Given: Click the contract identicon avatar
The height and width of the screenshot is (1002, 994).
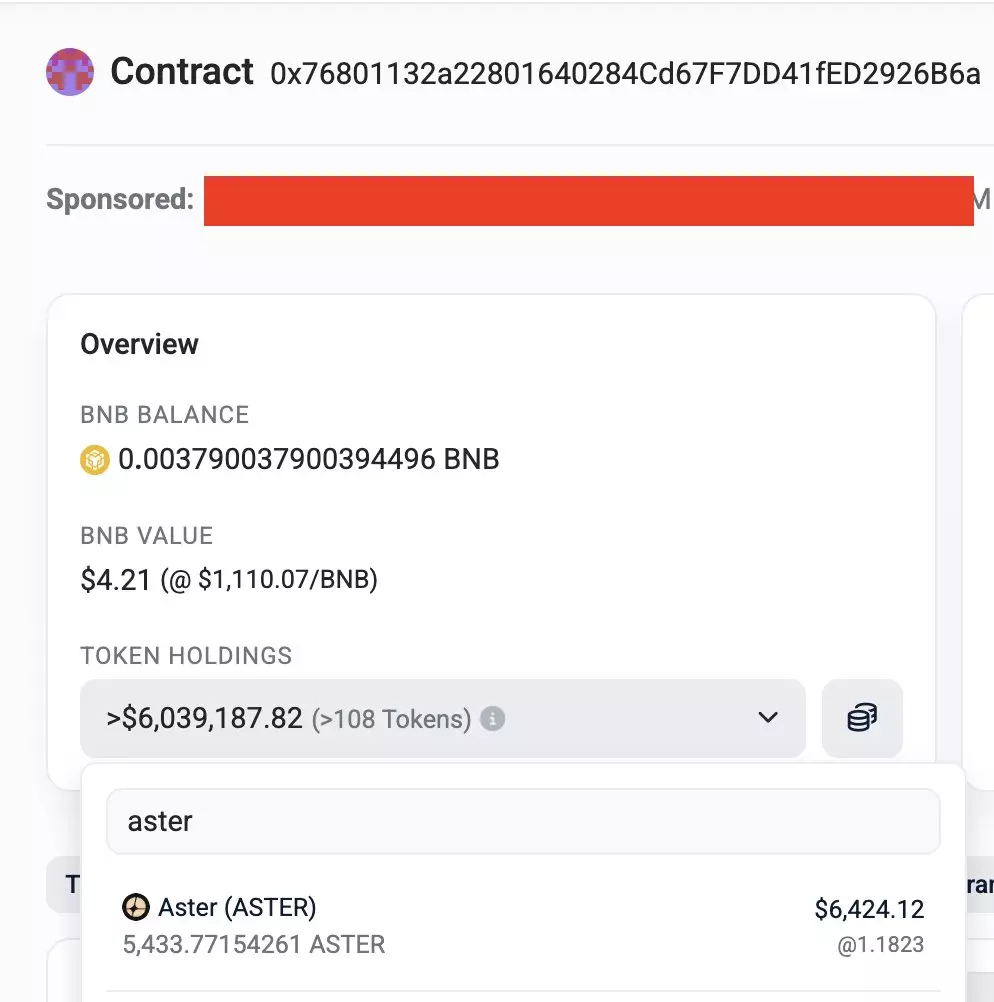Looking at the screenshot, I should coord(70,72).
